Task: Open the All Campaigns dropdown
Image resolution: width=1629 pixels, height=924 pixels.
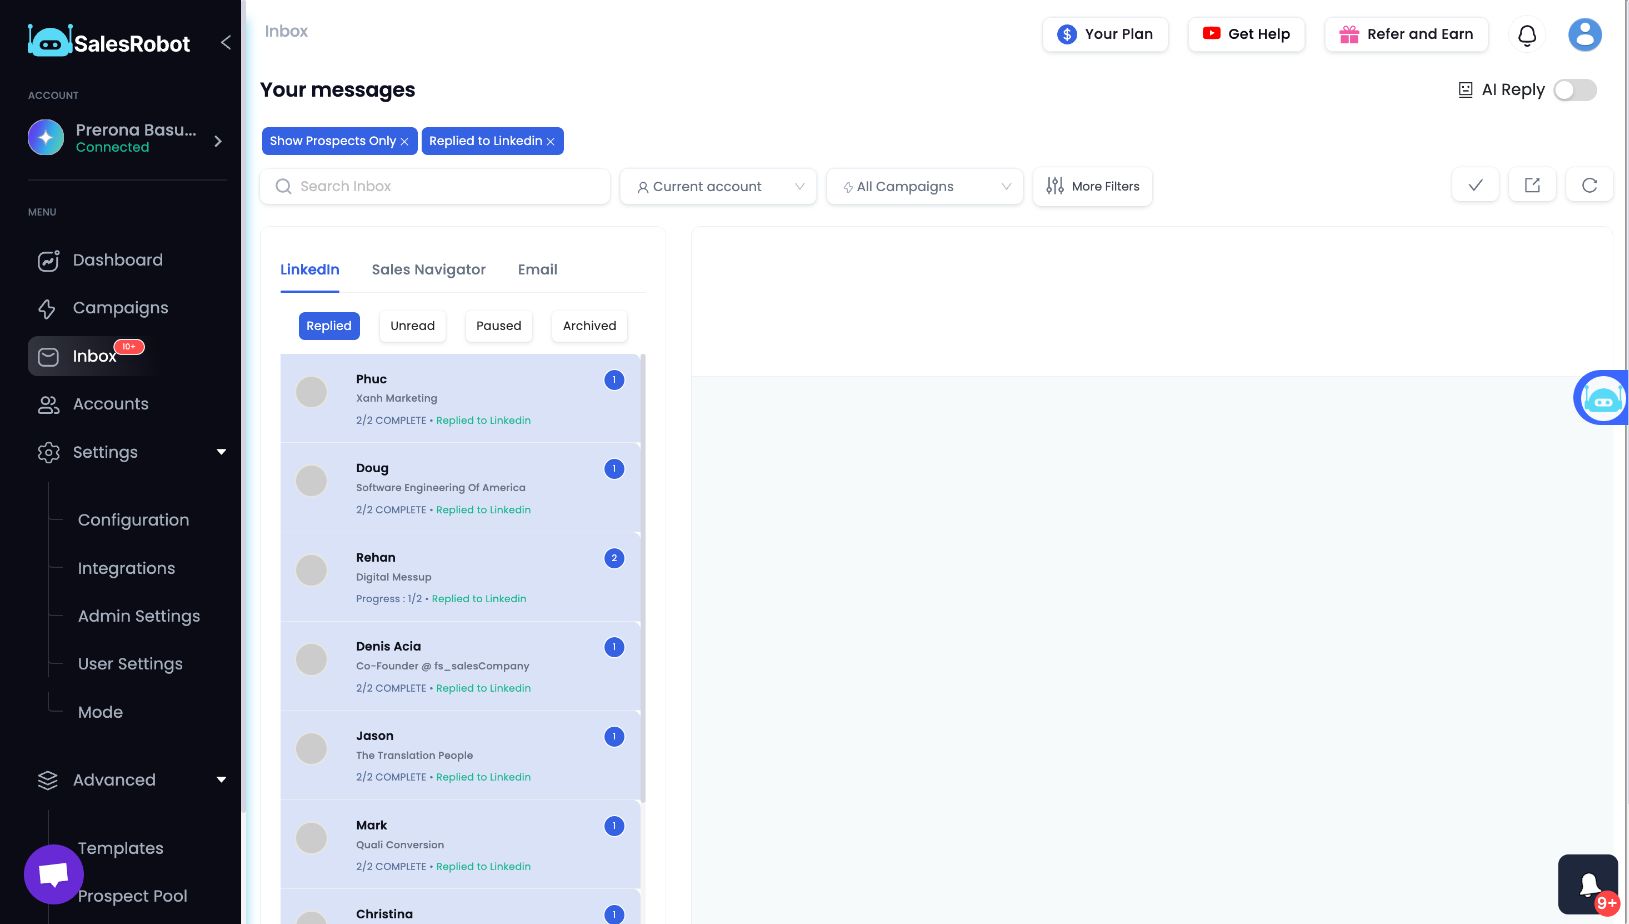Action: click(x=924, y=186)
